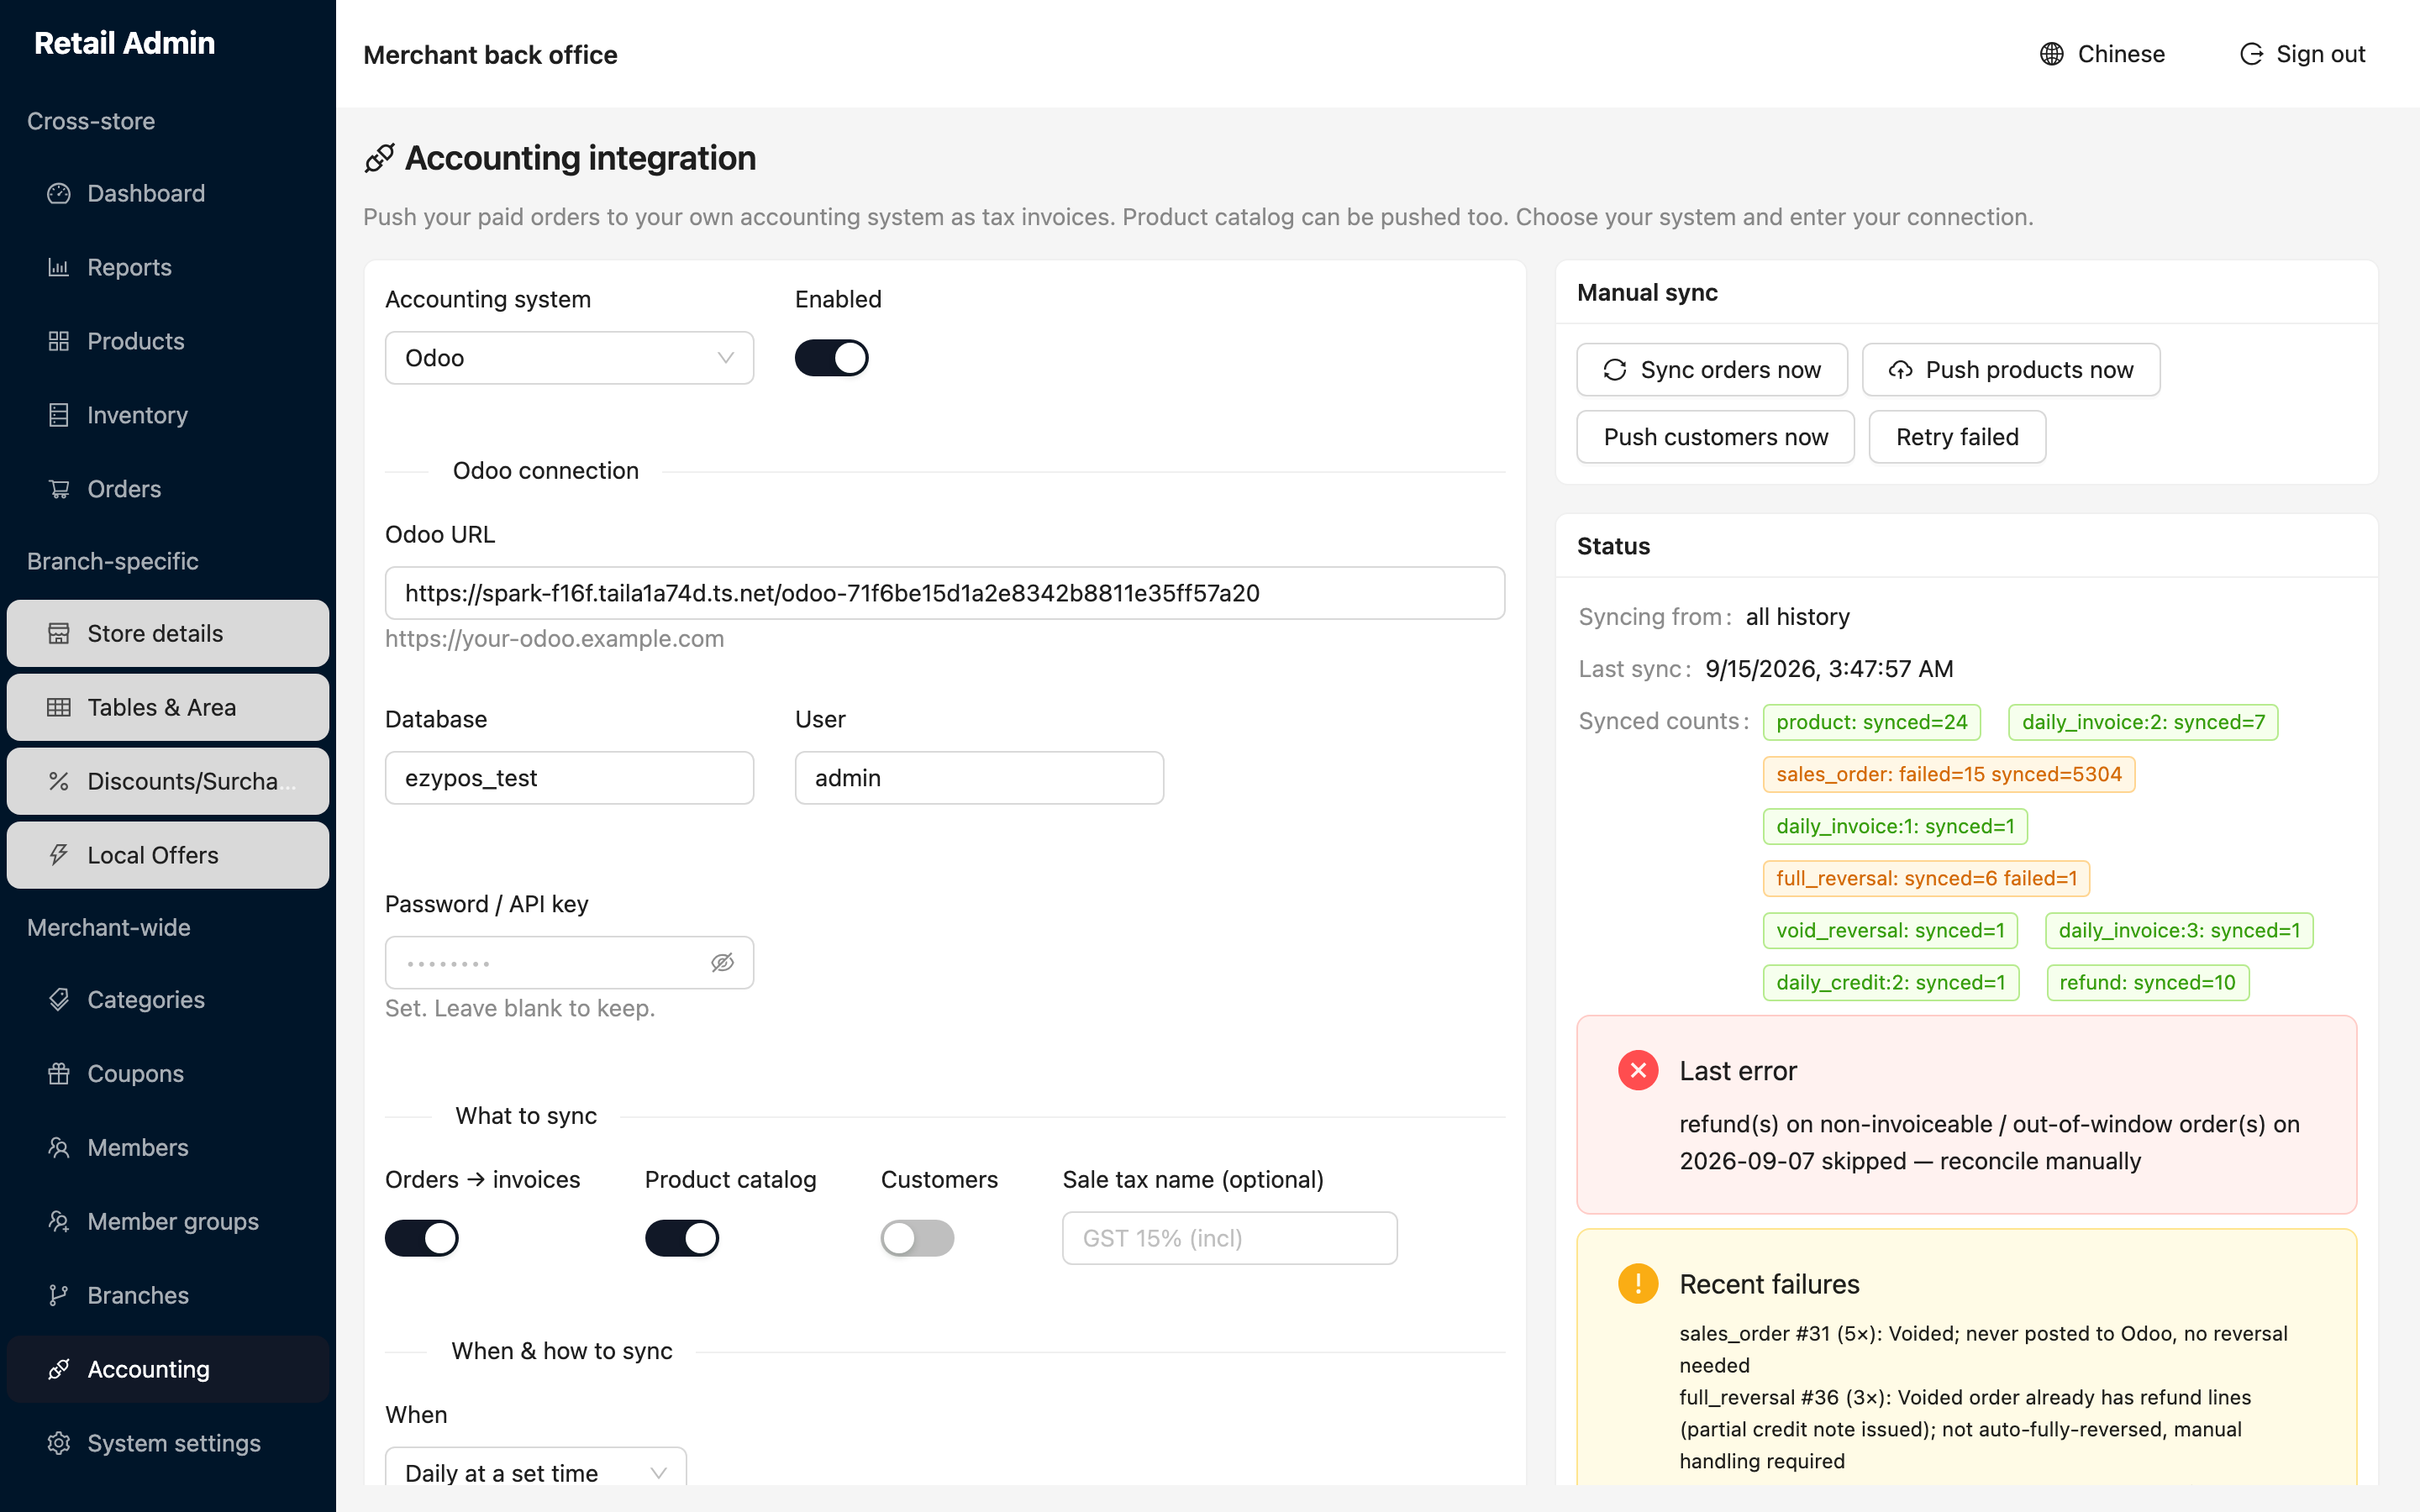Click the Discounts percent icon
The height and width of the screenshot is (1512, 2420).
pos(59,781)
